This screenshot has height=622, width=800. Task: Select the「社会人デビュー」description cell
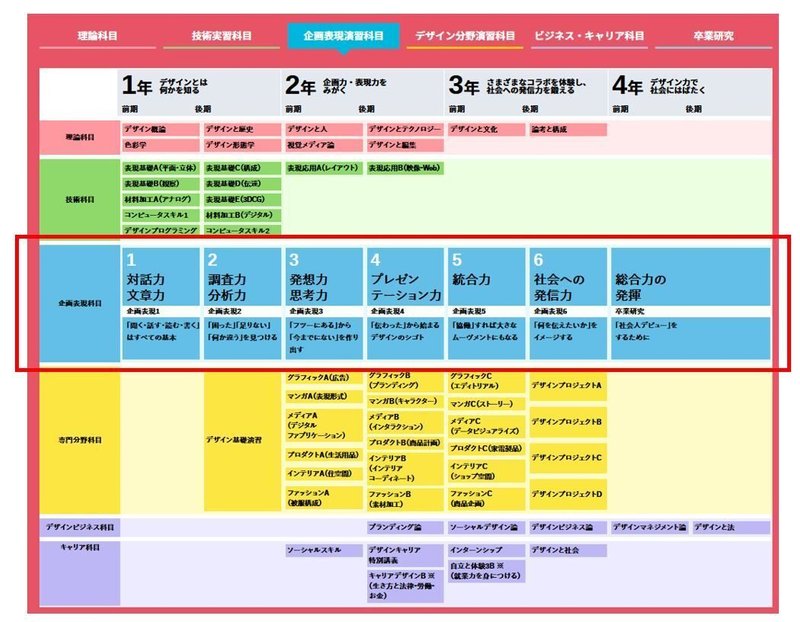(690, 338)
